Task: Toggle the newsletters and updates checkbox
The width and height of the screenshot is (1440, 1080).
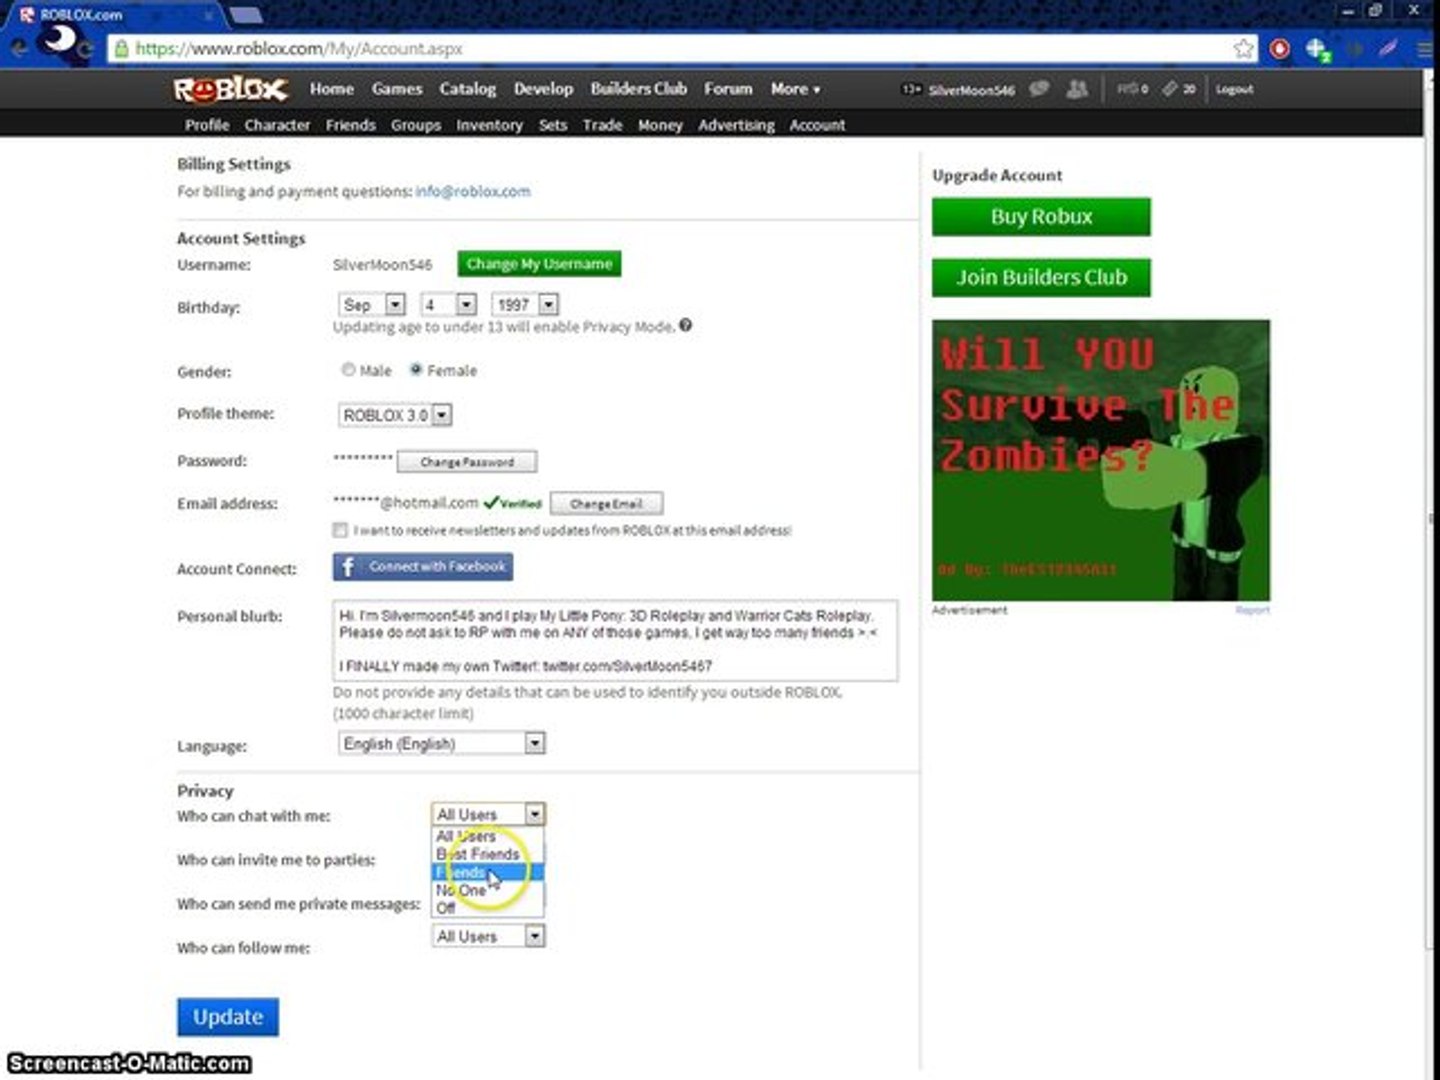Action: tap(341, 530)
